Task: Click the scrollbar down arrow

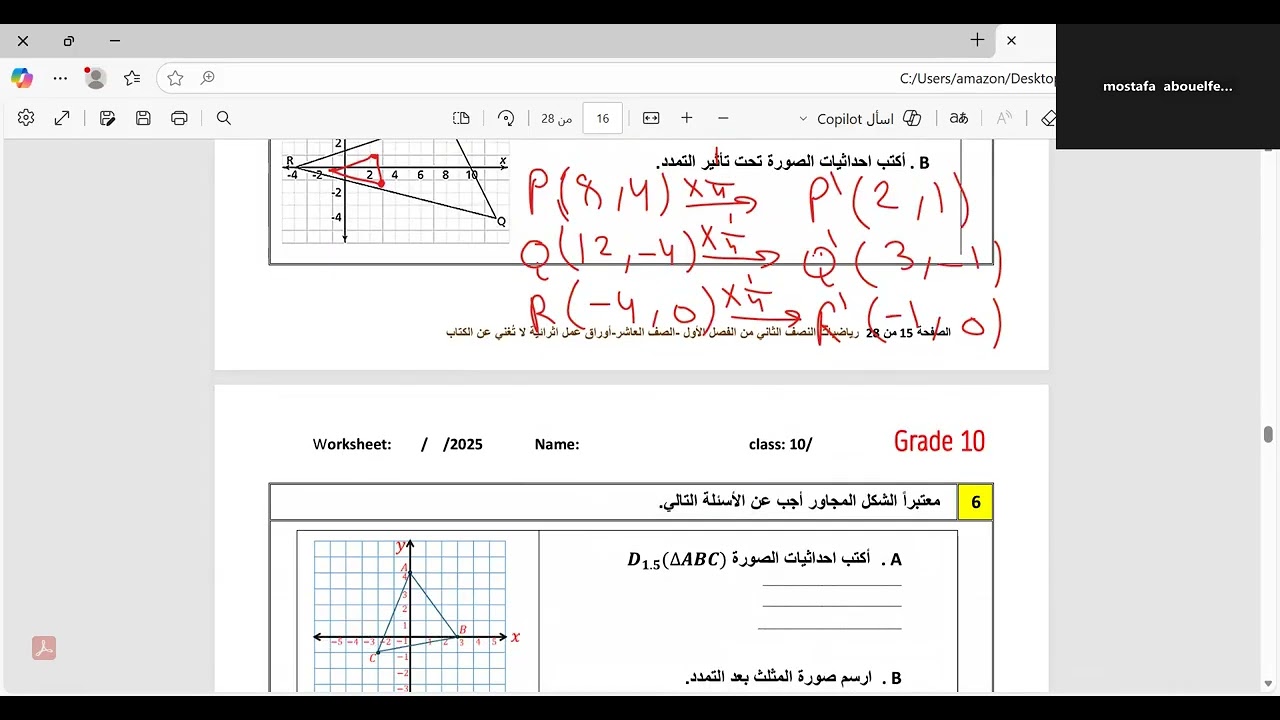Action: (x=1268, y=684)
